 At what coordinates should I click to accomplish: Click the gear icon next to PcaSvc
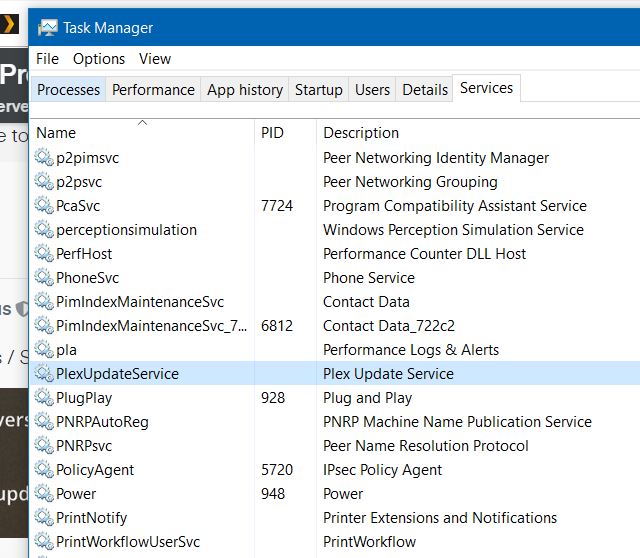[44, 206]
